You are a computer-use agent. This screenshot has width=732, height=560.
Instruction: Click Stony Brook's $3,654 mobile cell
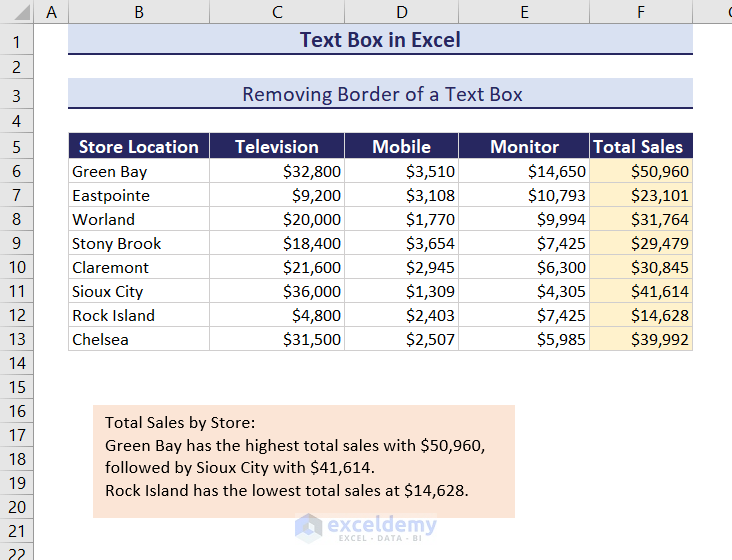coord(401,243)
